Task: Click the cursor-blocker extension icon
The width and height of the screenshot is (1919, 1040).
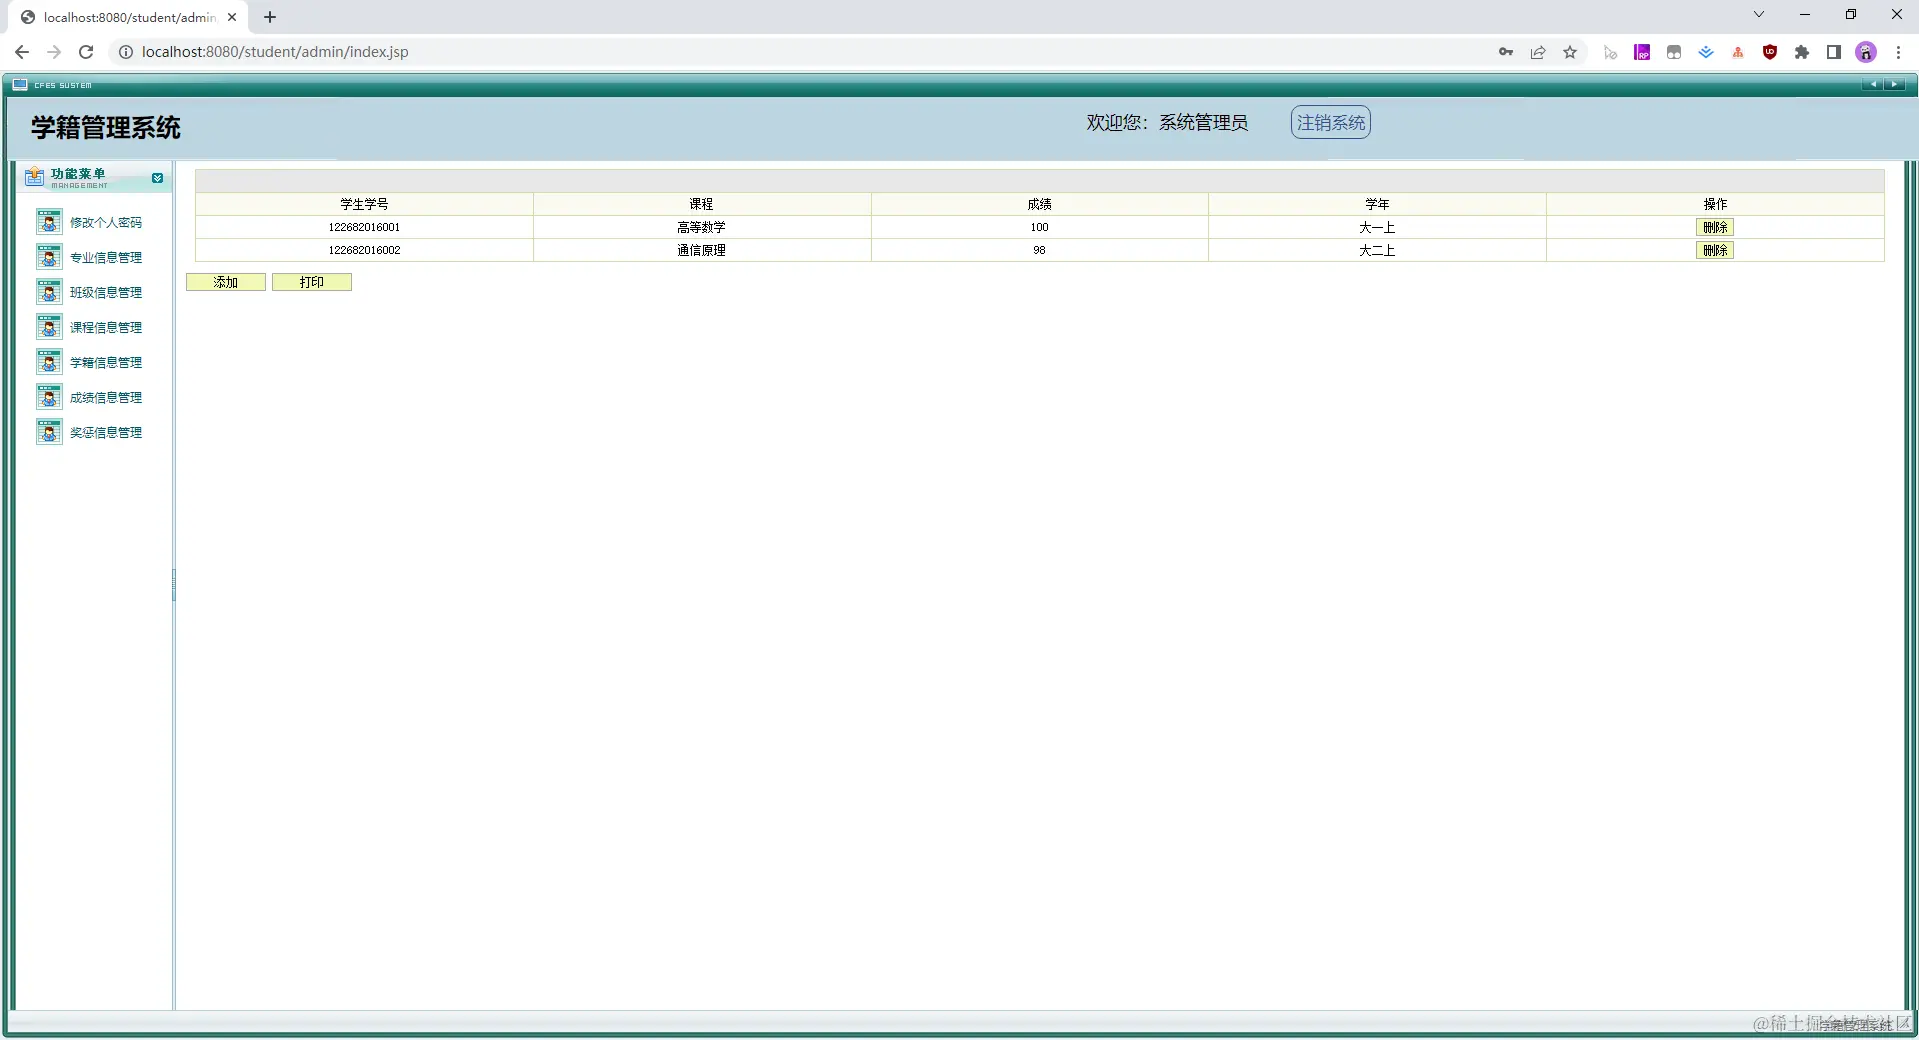Action: [1610, 52]
